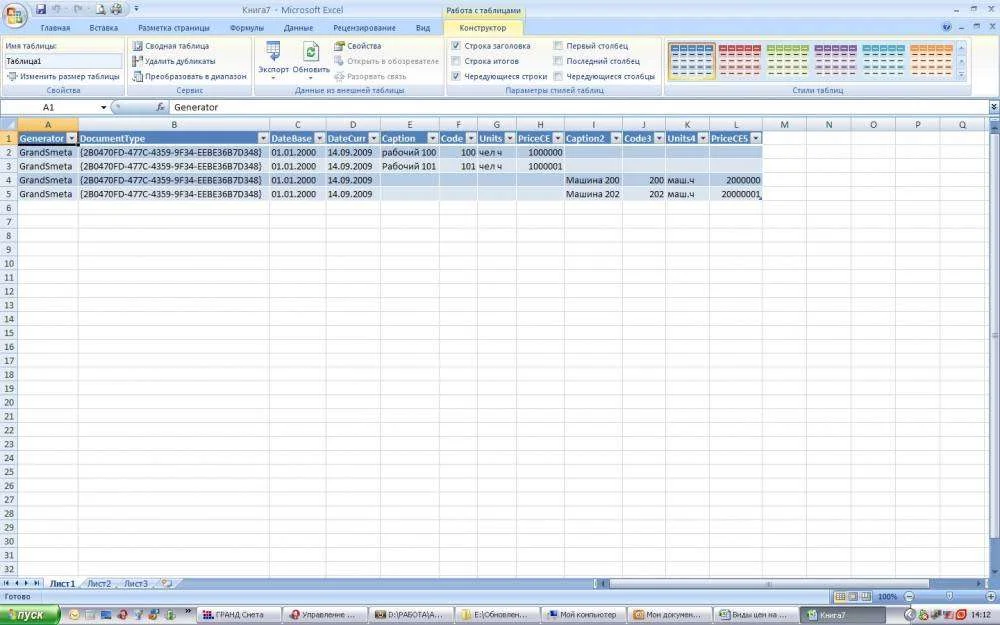Viewport: 1000px width, 625px height.
Task: Click the Save icon in quick access toolbar
Action: 41,9
